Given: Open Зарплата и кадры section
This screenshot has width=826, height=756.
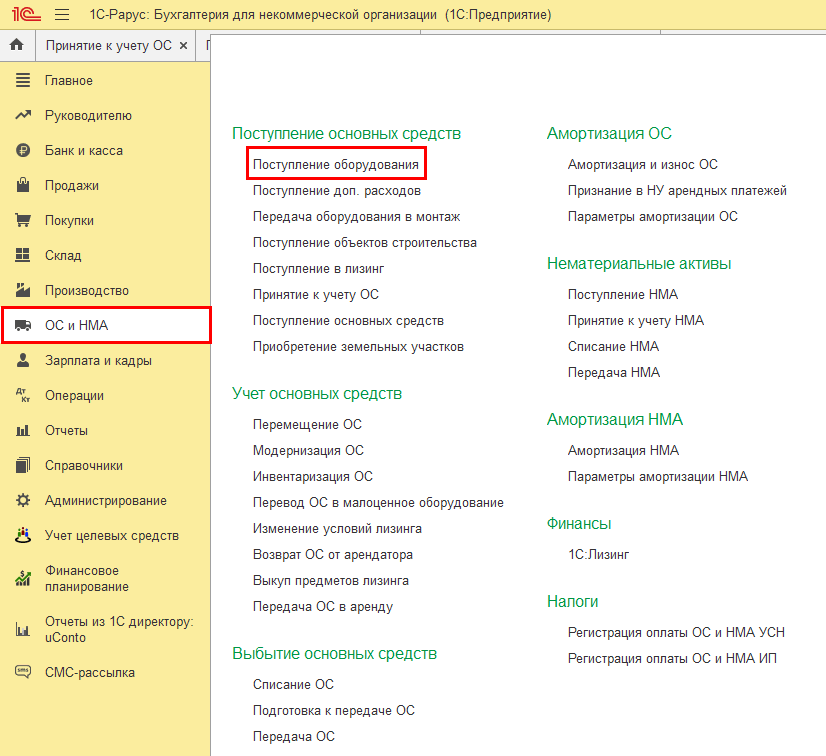Looking at the screenshot, I should 98,361.
